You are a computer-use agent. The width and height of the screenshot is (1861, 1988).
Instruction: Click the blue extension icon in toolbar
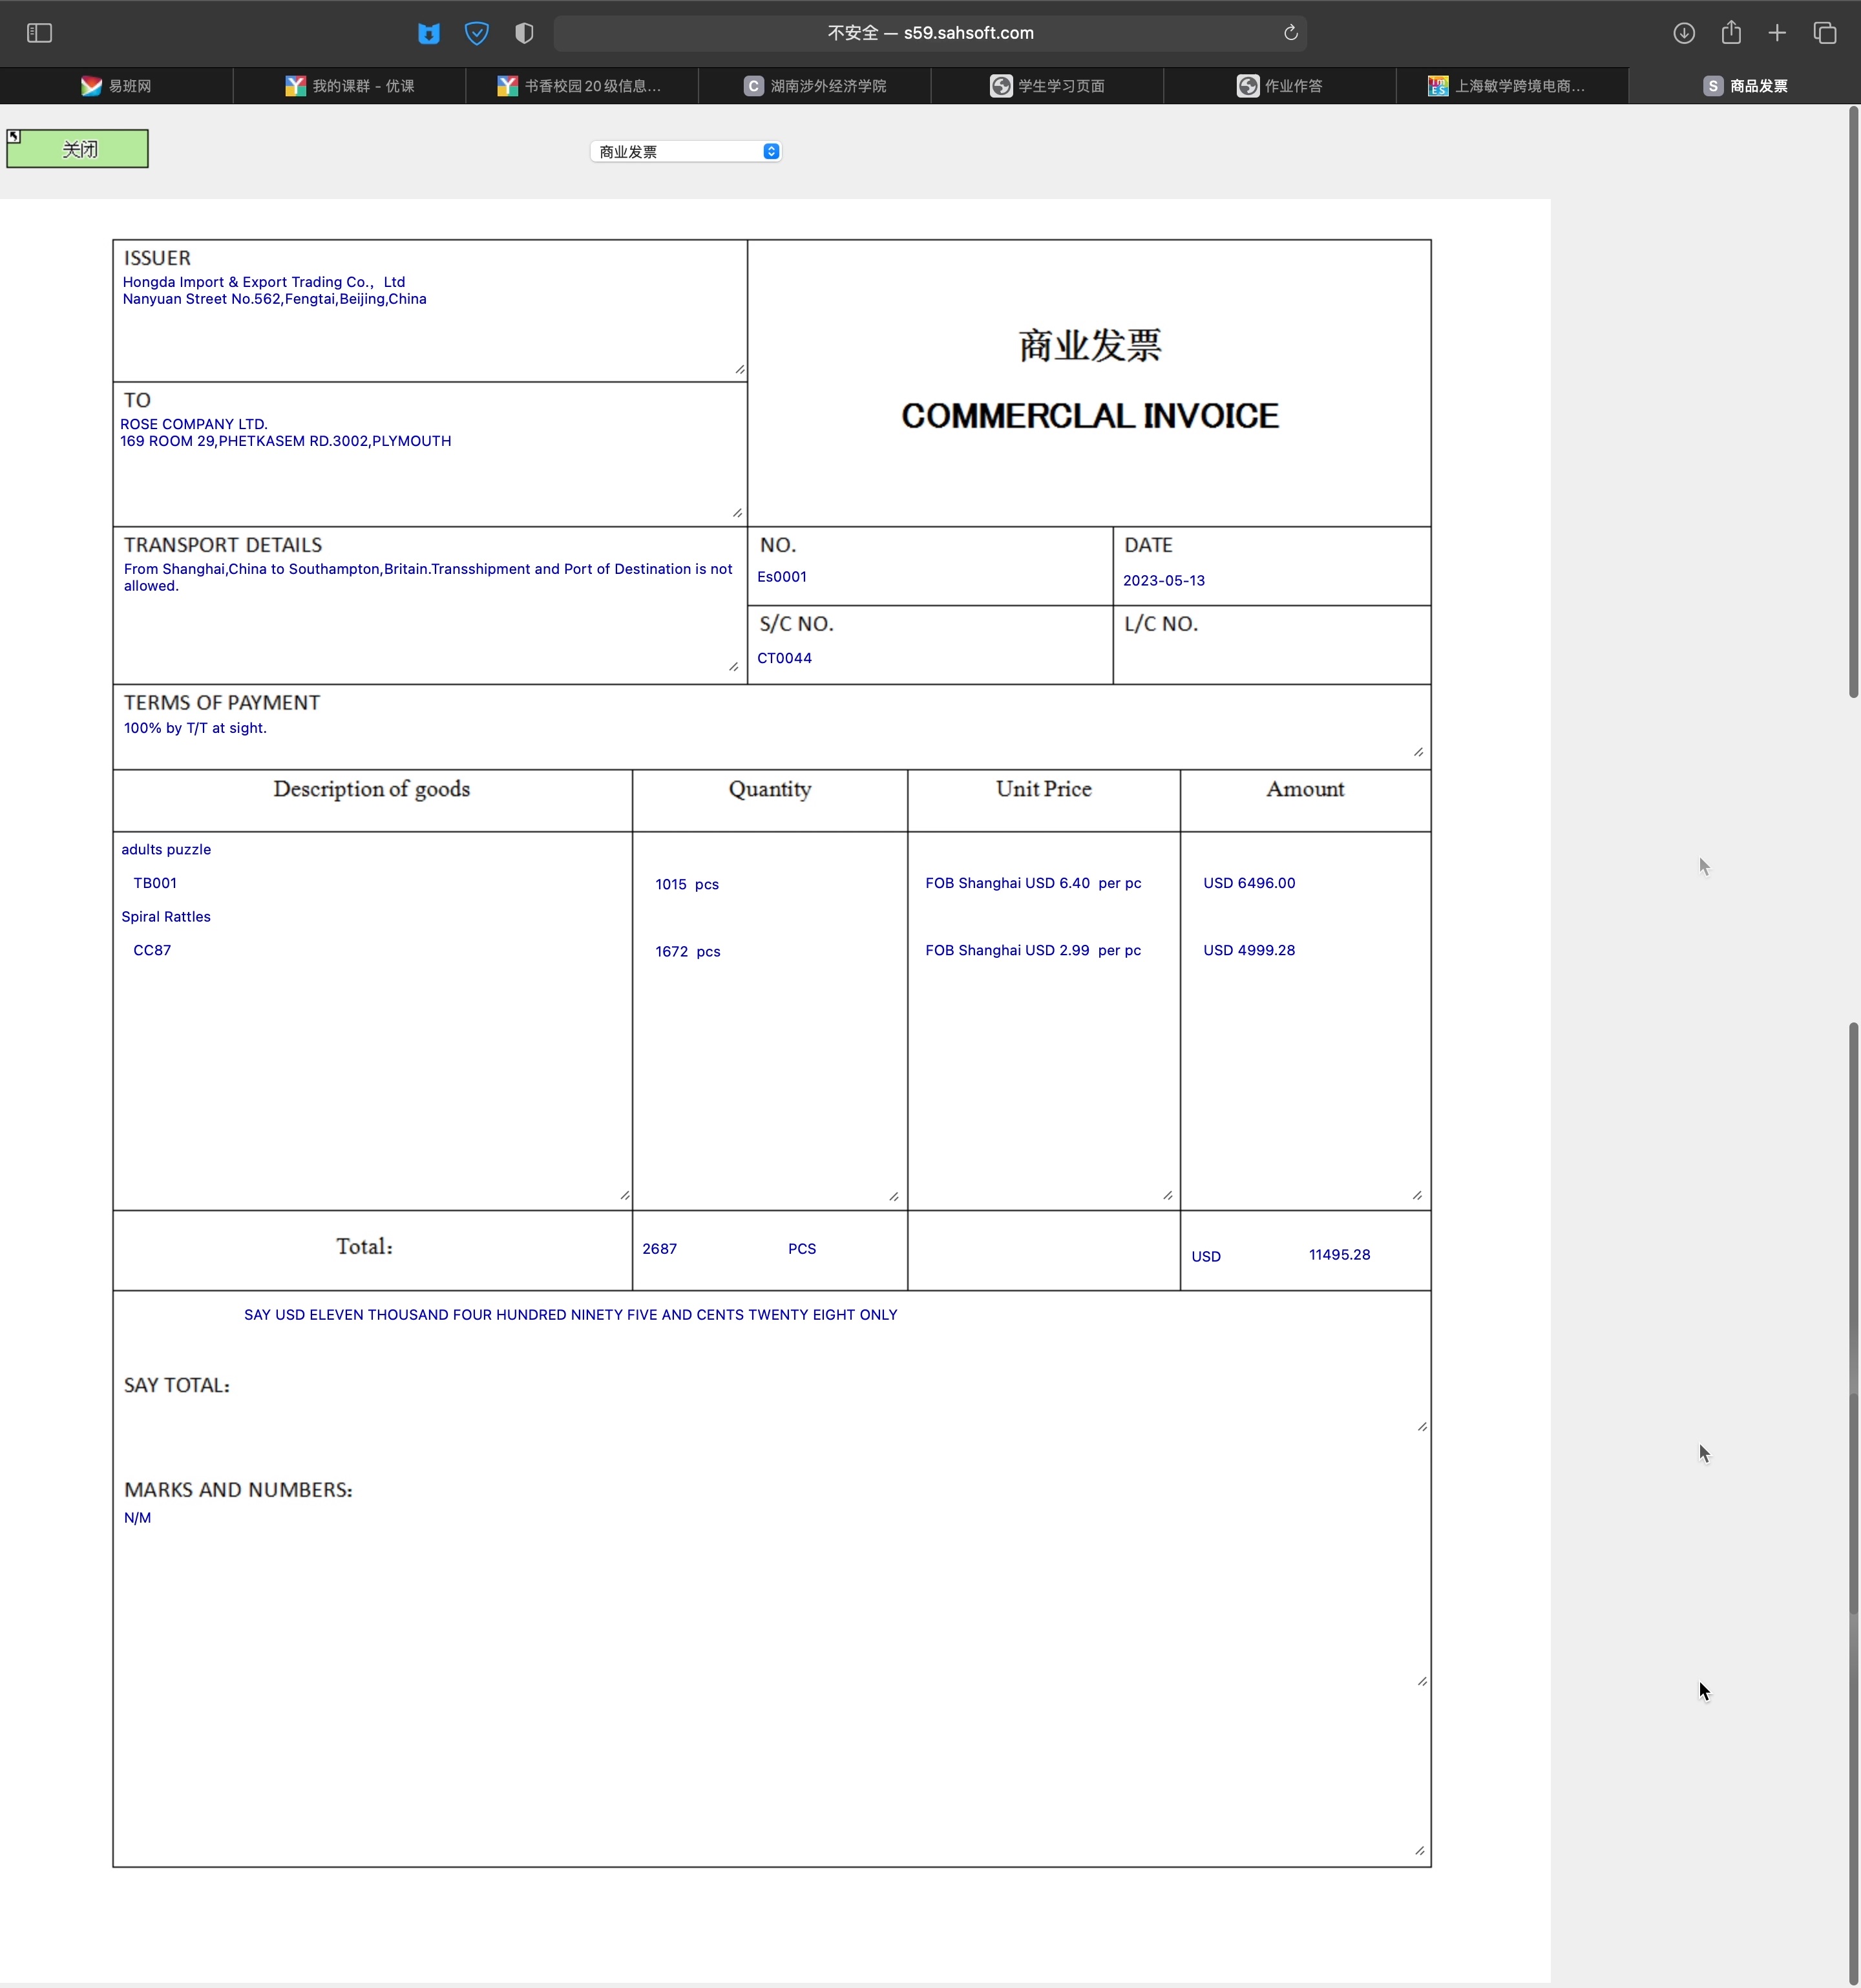[429, 33]
